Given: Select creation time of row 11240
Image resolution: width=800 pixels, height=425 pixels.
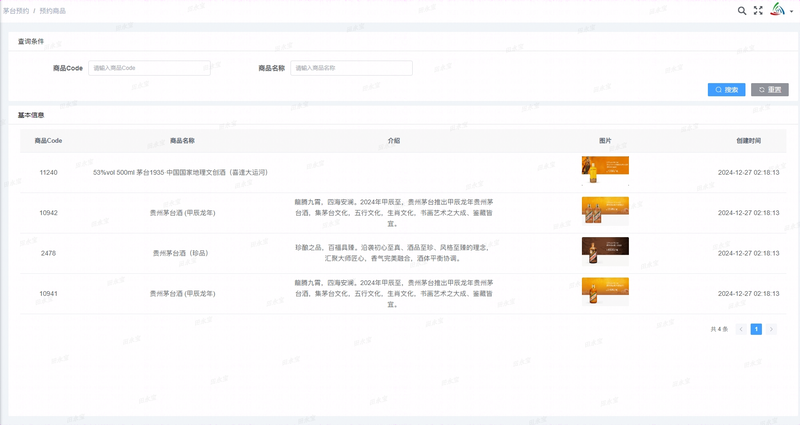Looking at the screenshot, I should (748, 172).
